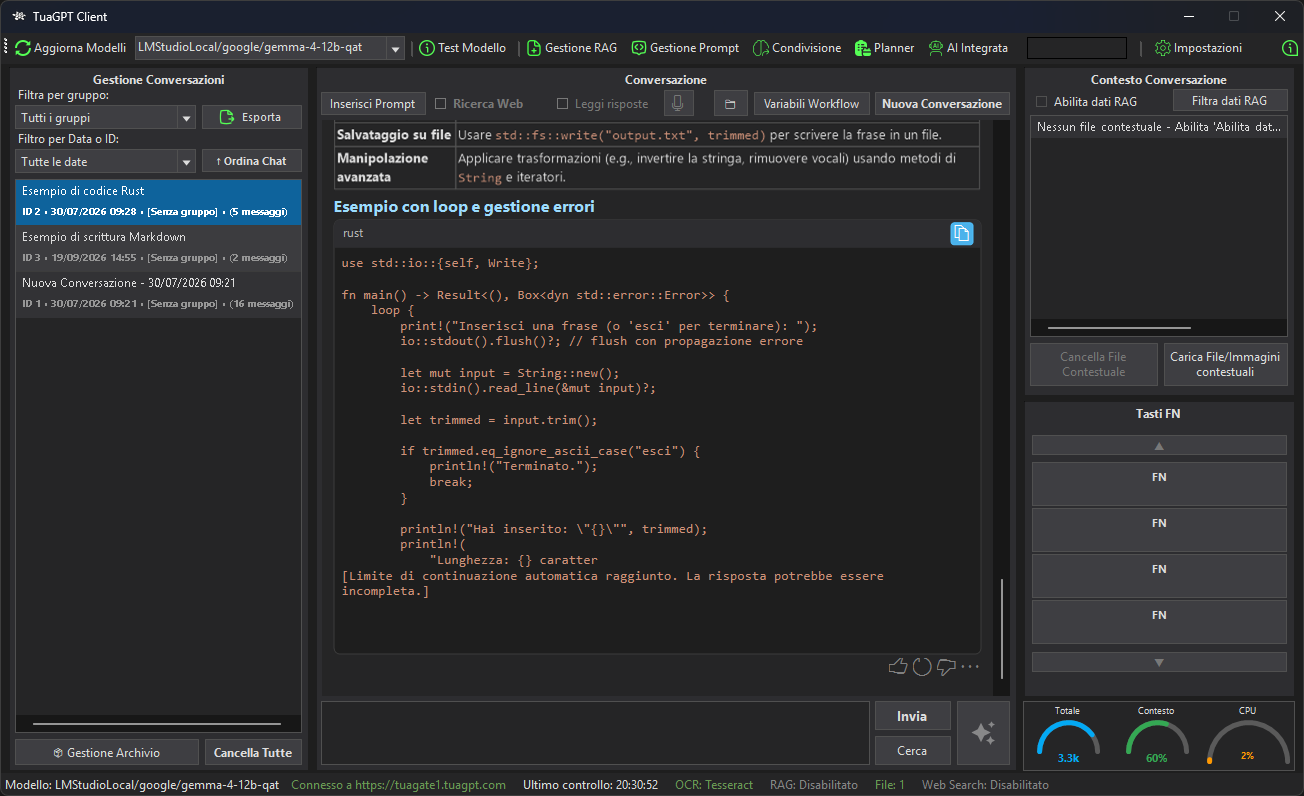Select the Esempio di scrittura Markdown conversation
Image resolution: width=1304 pixels, height=796 pixels.
pyautogui.click(x=159, y=247)
